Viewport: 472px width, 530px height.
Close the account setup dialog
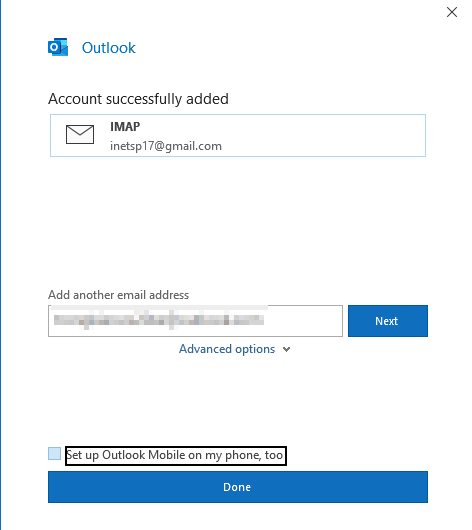(452, 12)
